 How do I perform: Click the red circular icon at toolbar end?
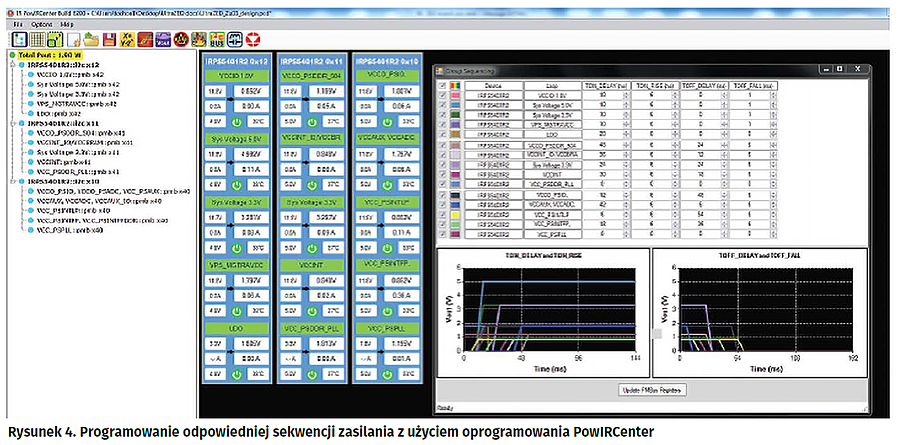(x=252, y=39)
